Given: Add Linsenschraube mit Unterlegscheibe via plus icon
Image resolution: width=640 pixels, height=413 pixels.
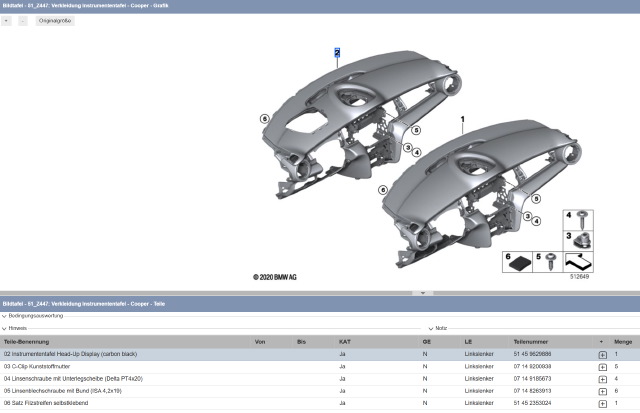Looking at the screenshot, I should pyautogui.click(x=602, y=380).
